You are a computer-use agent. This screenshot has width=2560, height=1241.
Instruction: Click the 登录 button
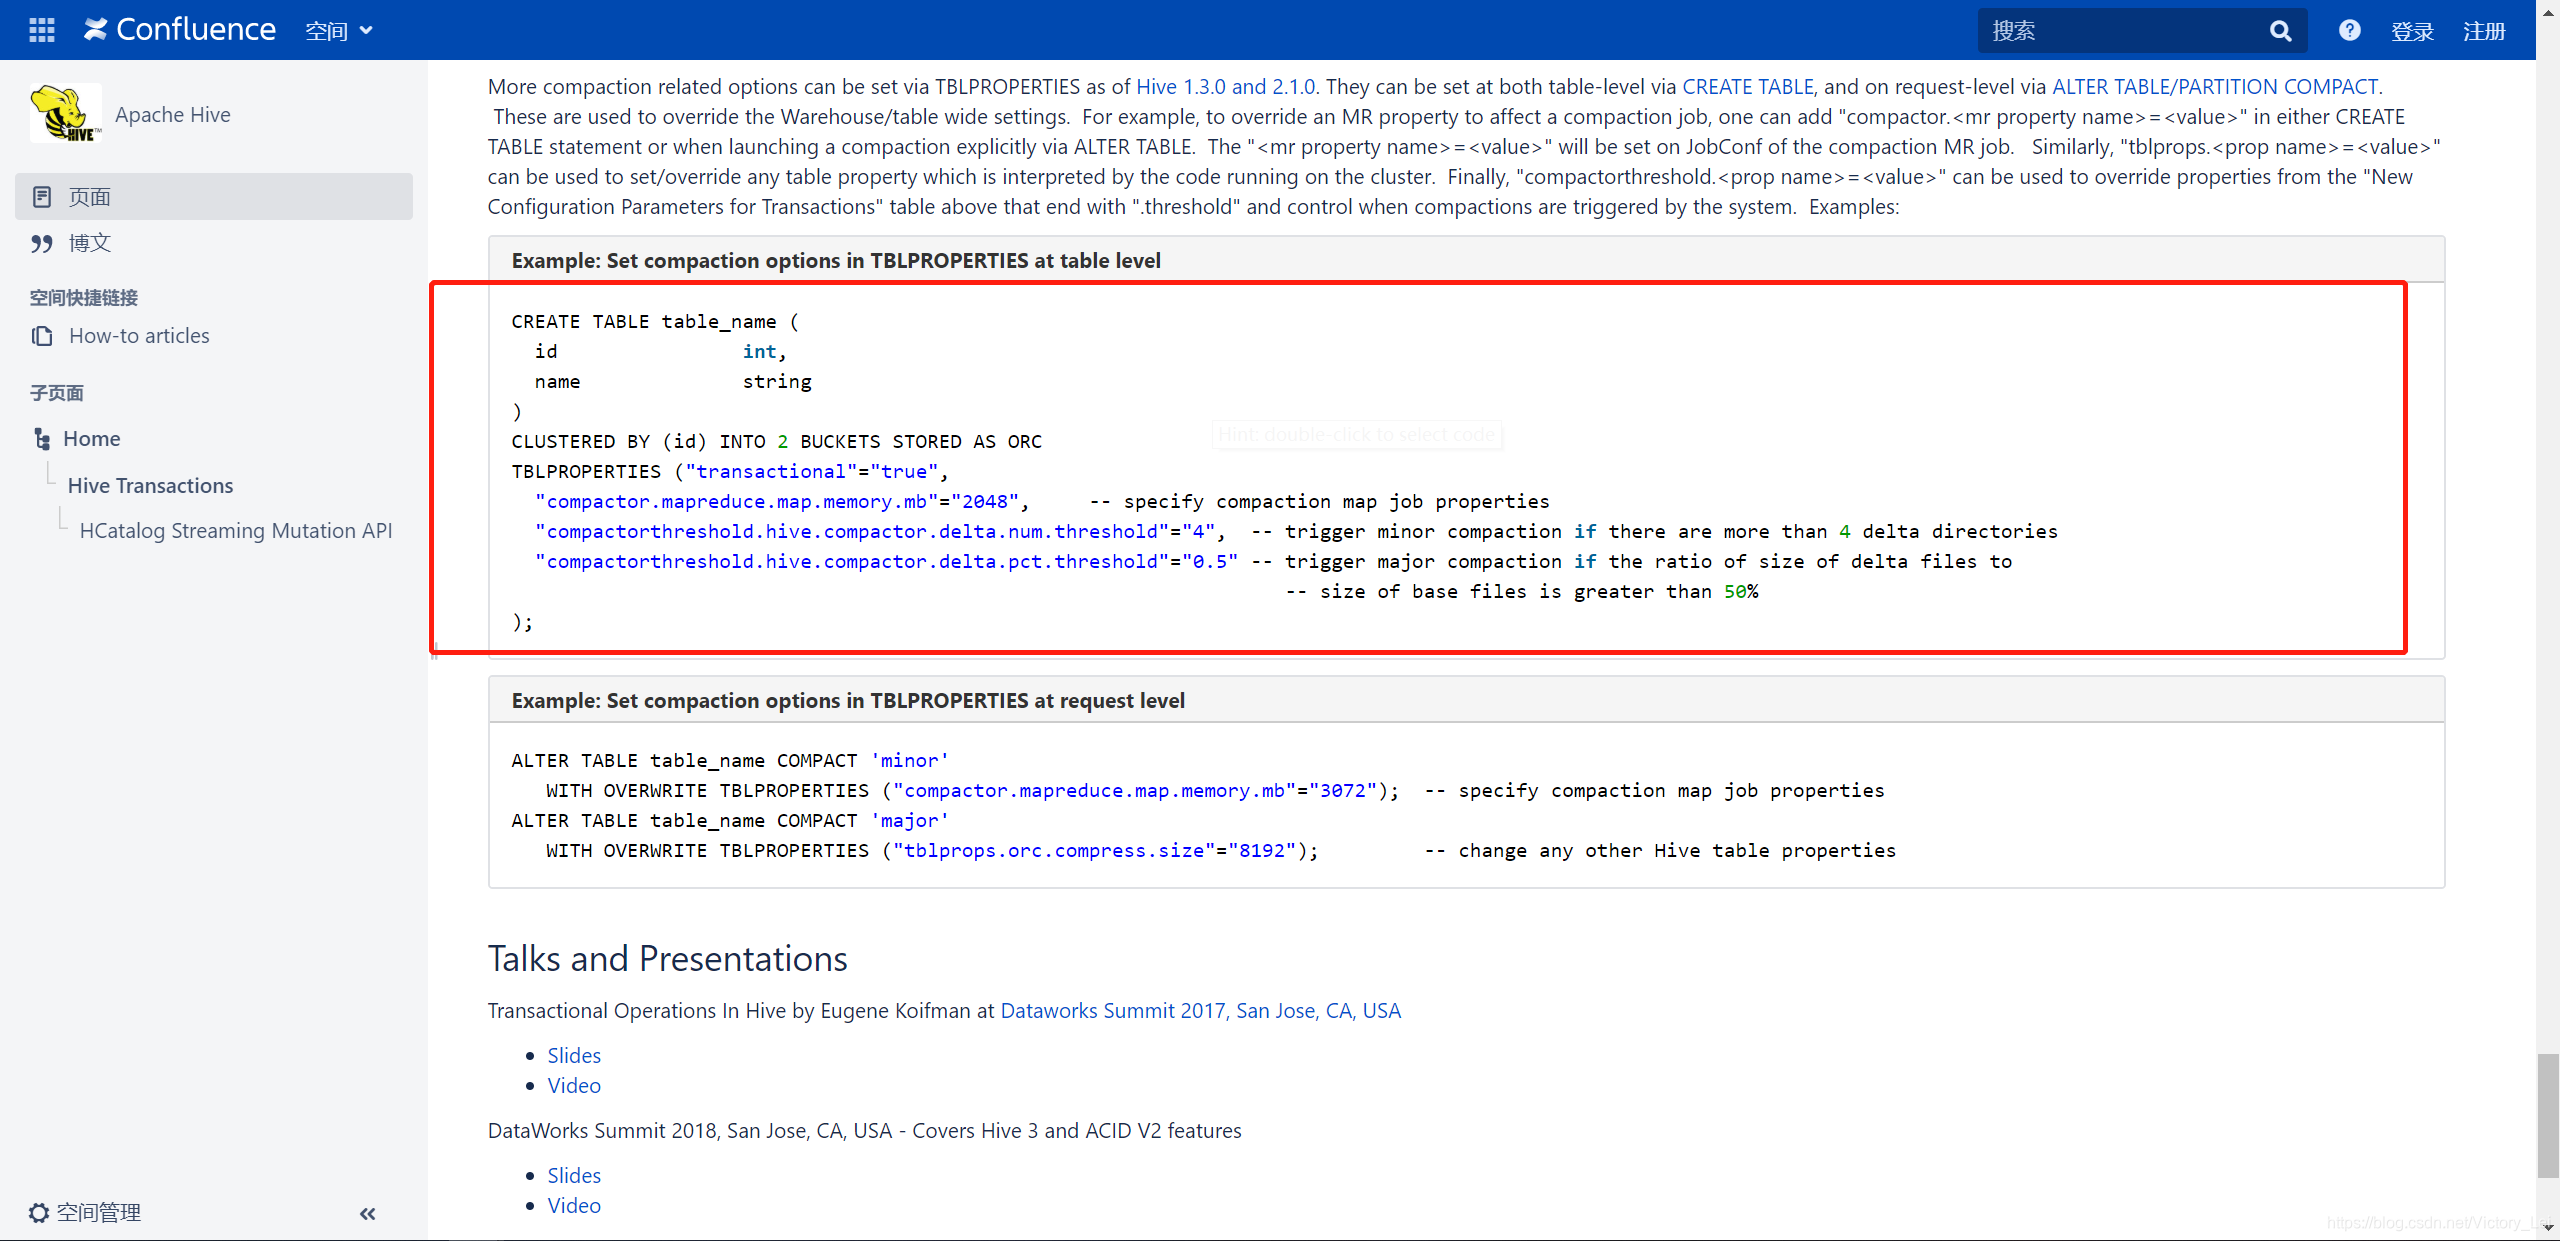2411,31
